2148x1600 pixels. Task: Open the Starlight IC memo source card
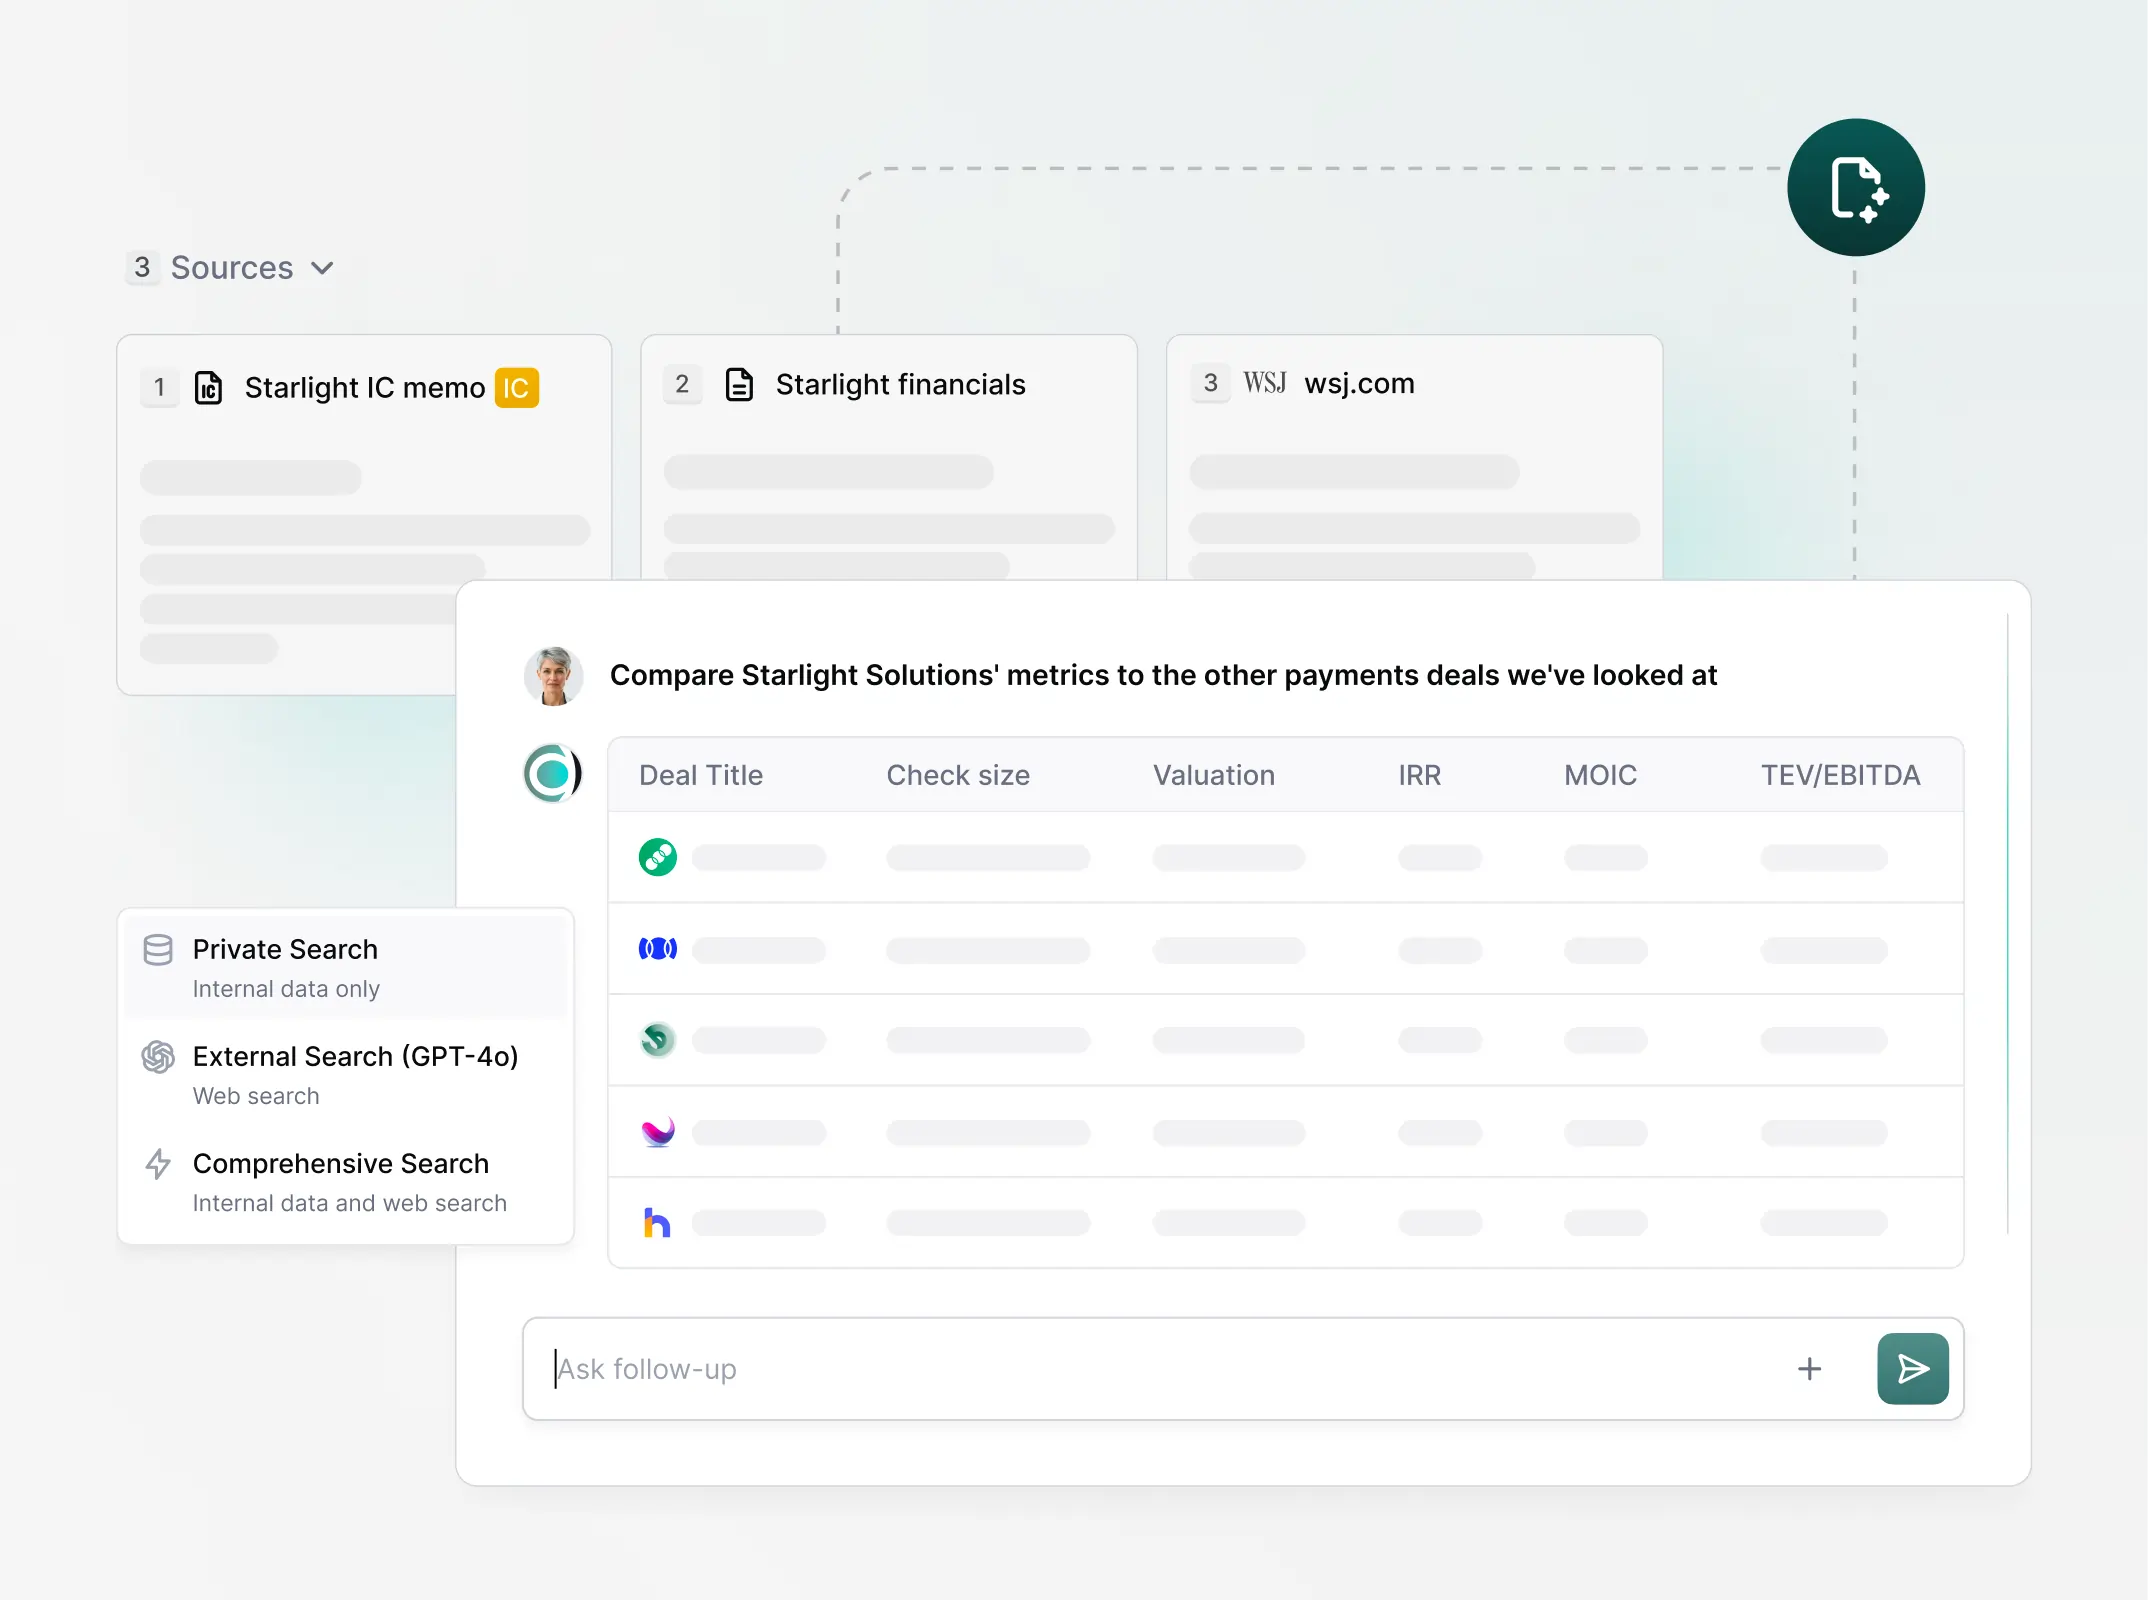(x=364, y=514)
